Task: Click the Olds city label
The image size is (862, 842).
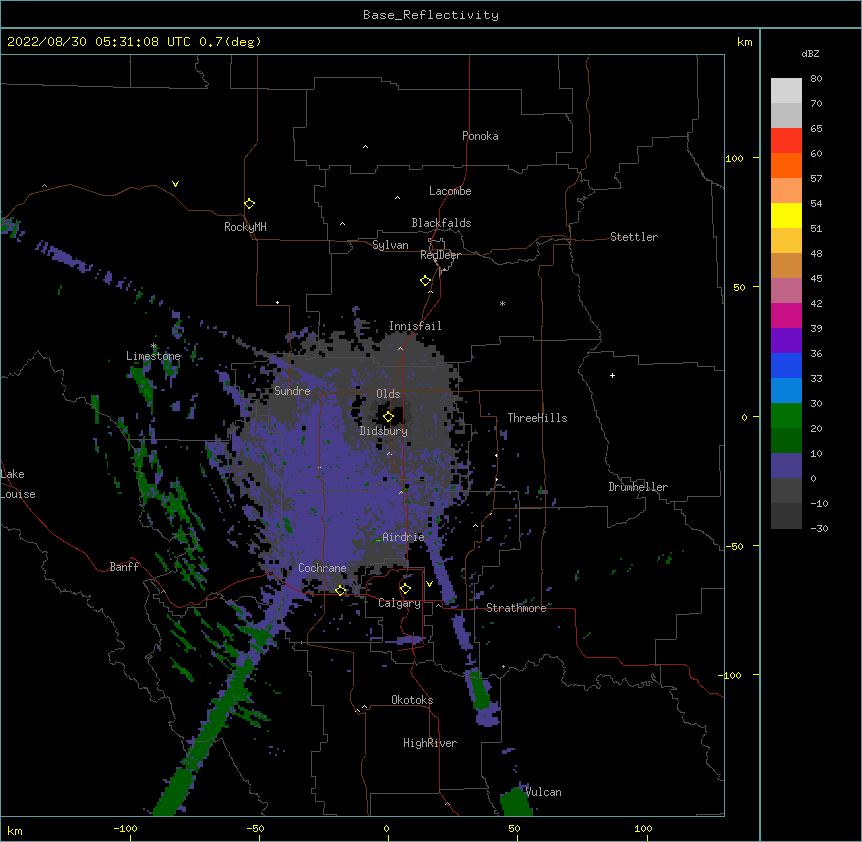Action: tap(388, 394)
